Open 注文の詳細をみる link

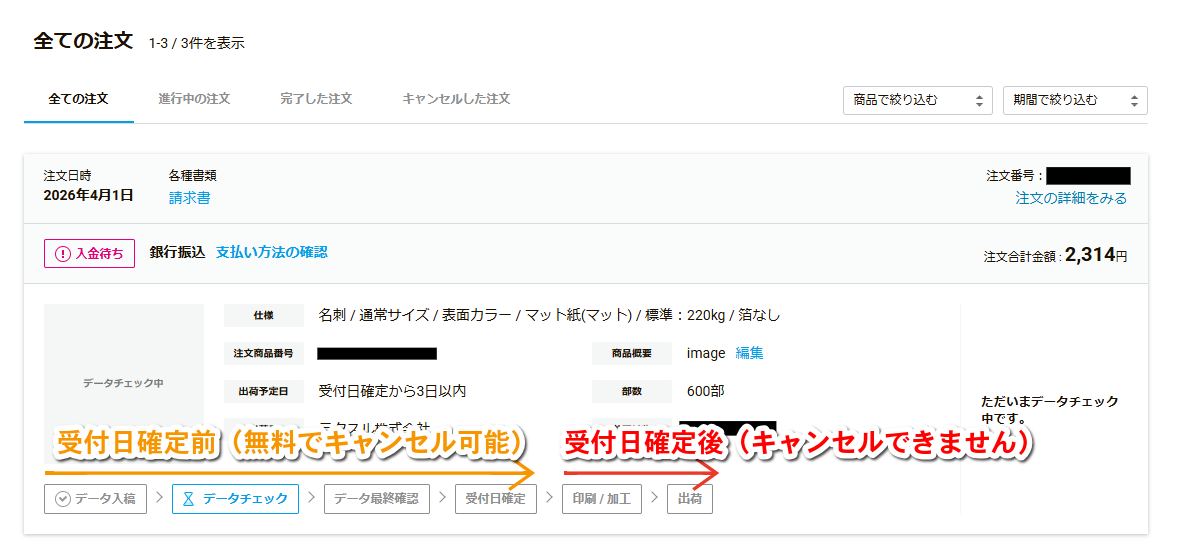click(1071, 198)
